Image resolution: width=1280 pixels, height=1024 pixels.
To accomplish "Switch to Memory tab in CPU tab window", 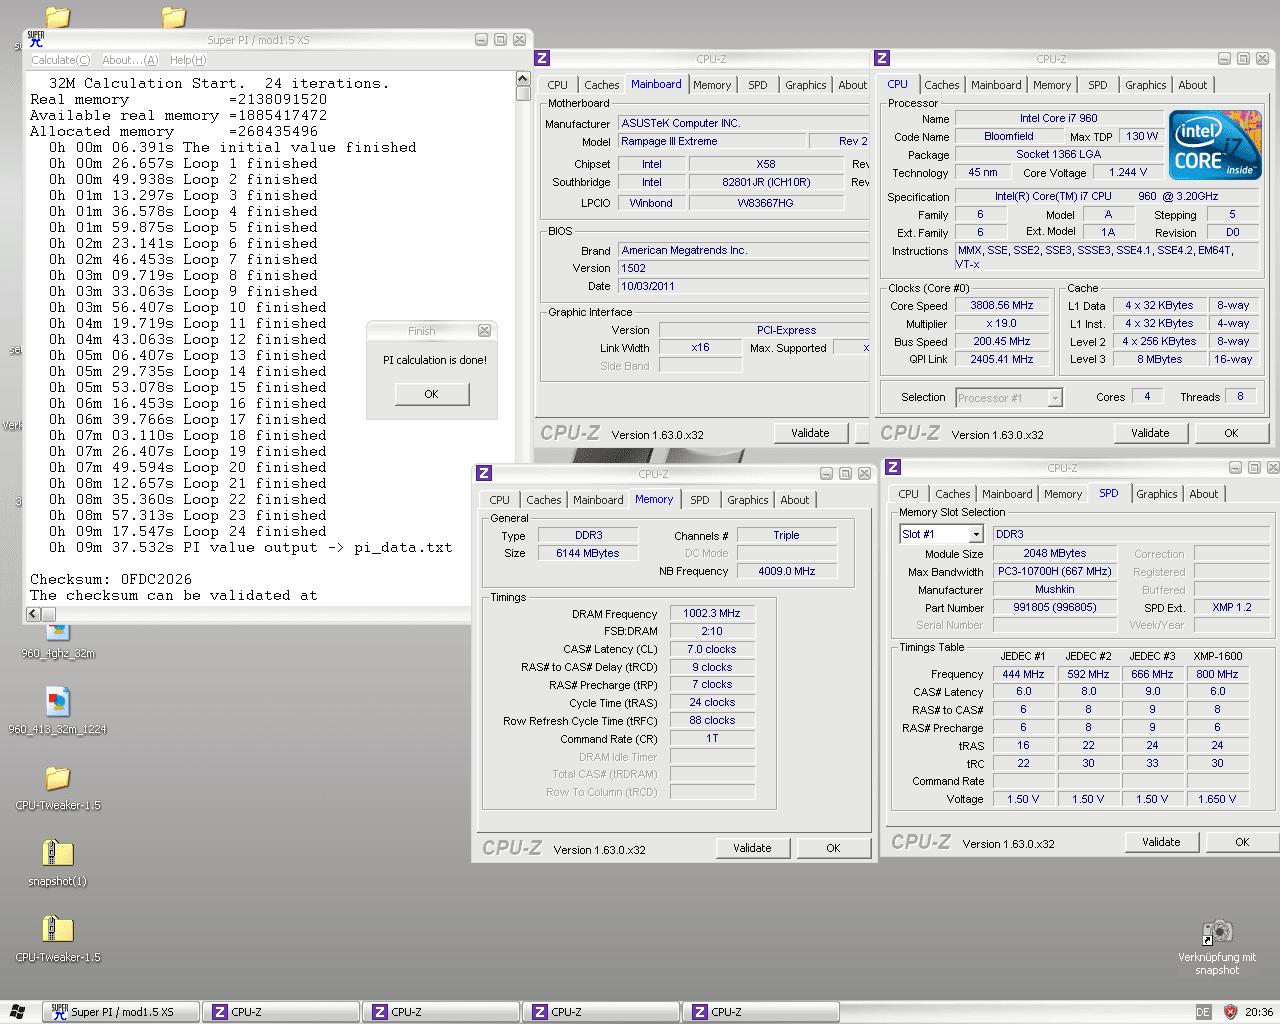I will pos(1052,85).
